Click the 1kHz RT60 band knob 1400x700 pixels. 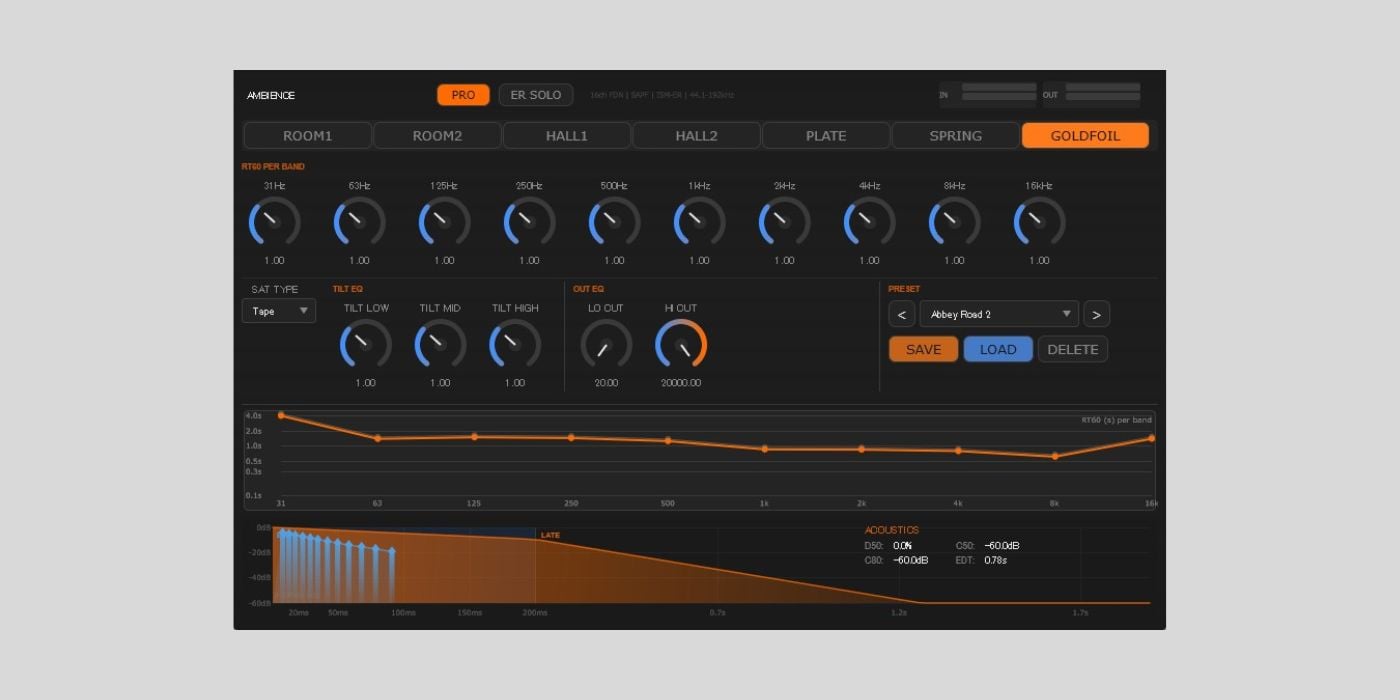click(699, 221)
